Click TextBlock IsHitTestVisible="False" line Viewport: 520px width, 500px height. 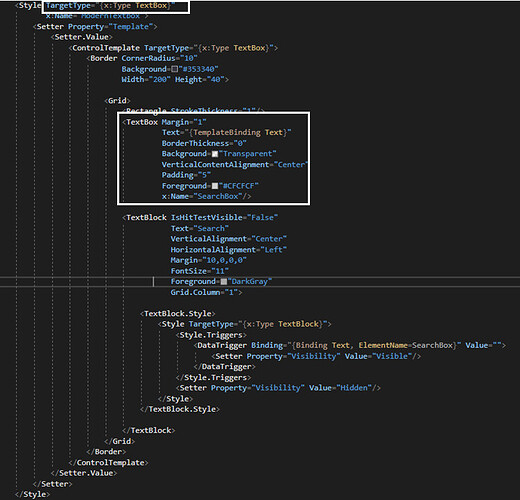pyautogui.click(x=200, y=218)
